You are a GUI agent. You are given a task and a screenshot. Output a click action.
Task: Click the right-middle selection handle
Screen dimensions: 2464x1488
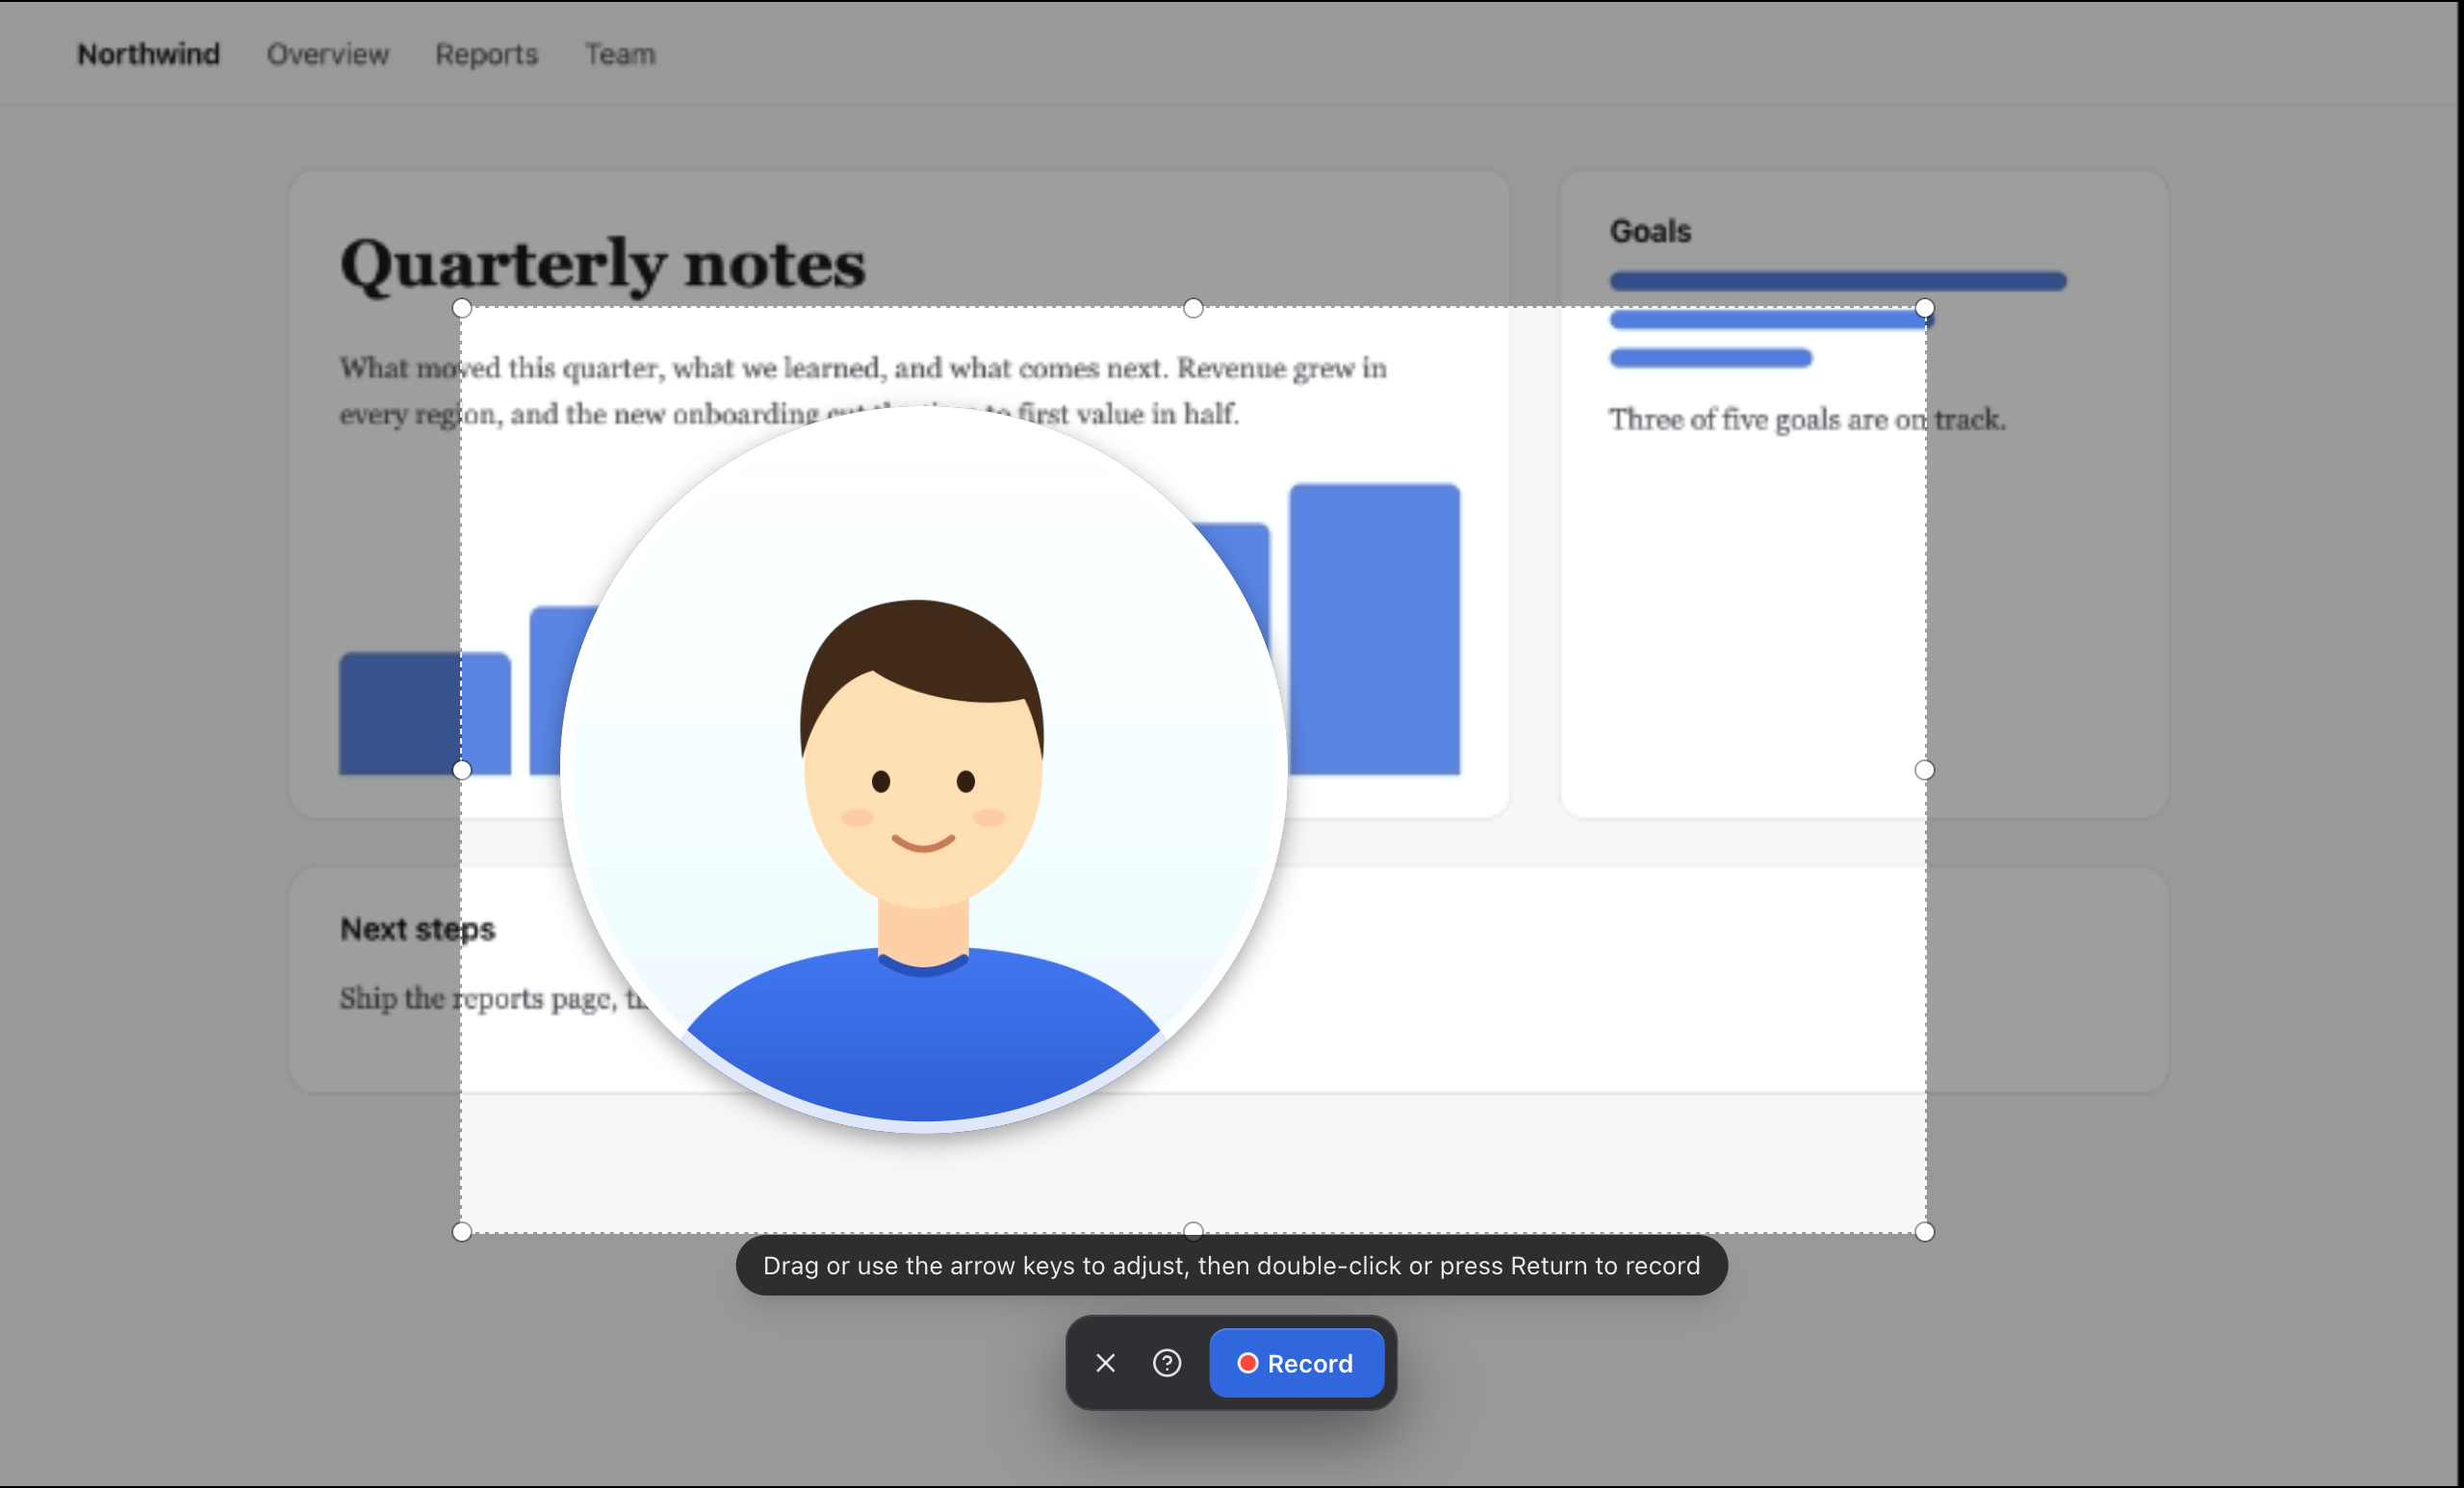click(1924, 770)
